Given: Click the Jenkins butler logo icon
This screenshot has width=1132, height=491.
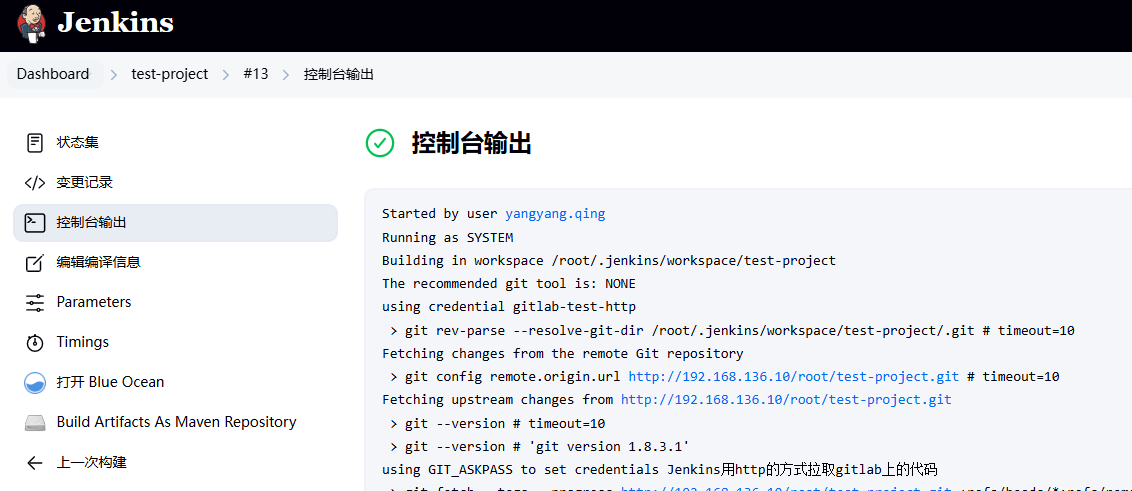Looking at the screenshot, I should point(30,23).
